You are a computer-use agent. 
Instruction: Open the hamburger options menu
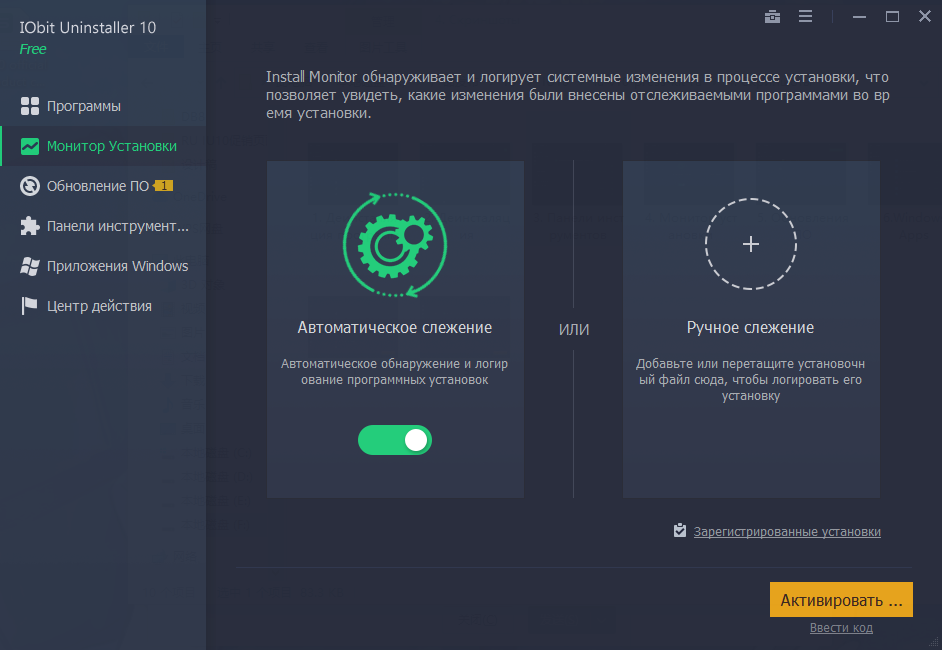pyautogui.click(x=805, y=17)
